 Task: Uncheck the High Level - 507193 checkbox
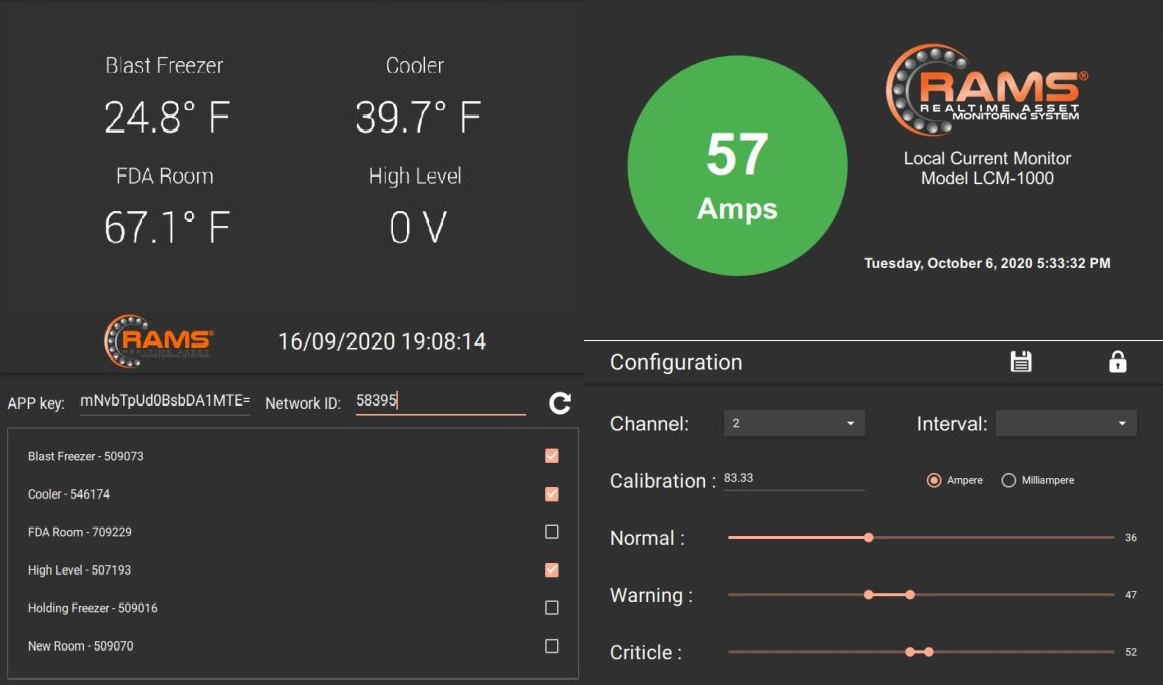[x=551, y=570]
